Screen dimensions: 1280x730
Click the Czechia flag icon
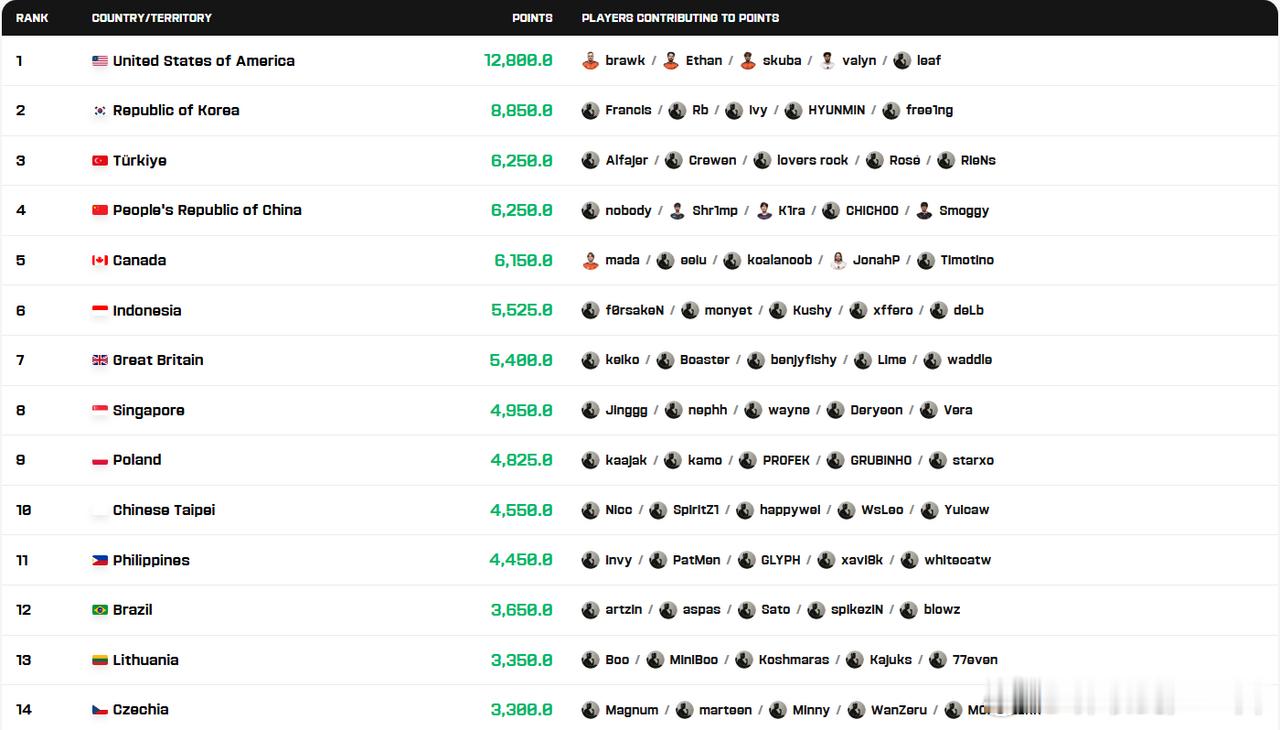100,710
